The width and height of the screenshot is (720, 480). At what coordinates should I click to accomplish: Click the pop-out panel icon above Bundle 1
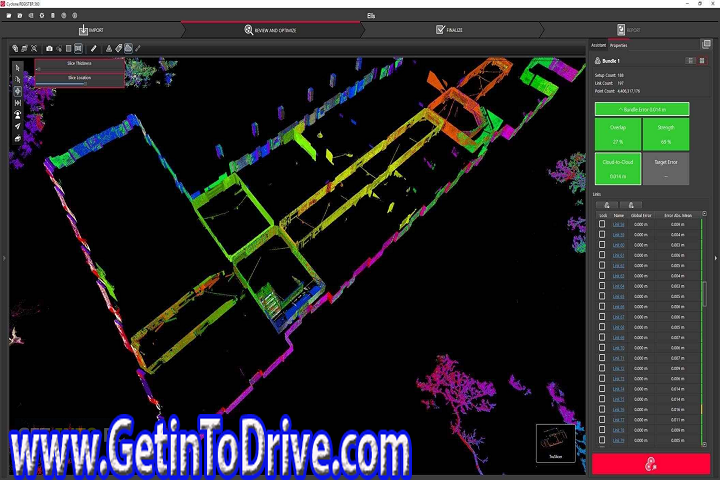click(x=706, y=44)
